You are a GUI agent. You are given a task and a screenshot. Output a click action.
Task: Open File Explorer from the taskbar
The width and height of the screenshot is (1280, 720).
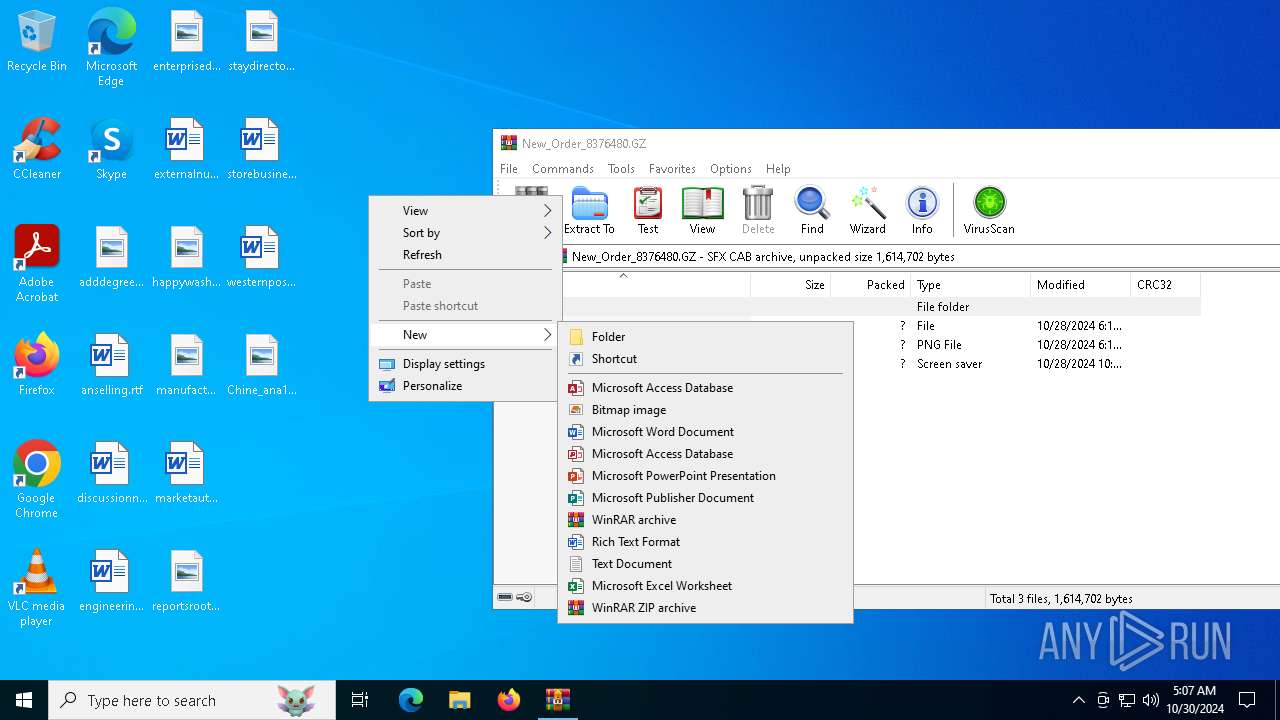pyautogui.click(x=459, y=700)
